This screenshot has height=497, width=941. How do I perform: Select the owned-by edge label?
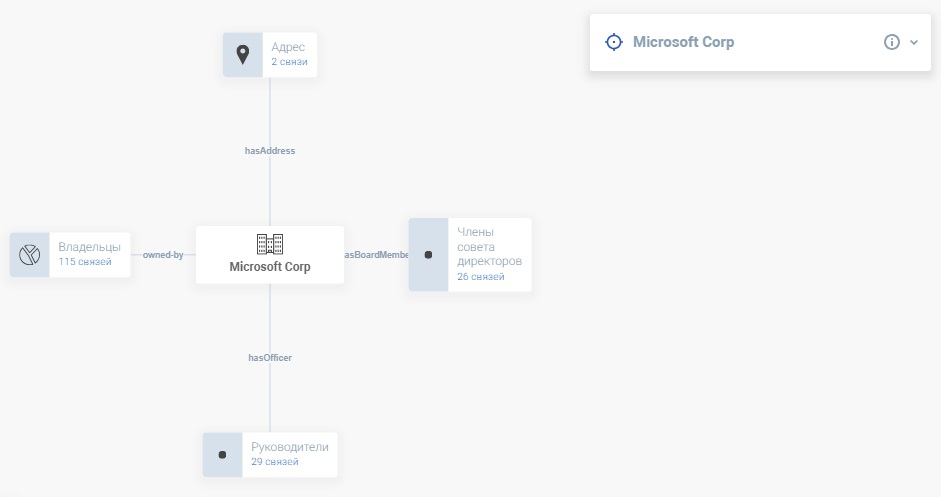click(163, 255)
